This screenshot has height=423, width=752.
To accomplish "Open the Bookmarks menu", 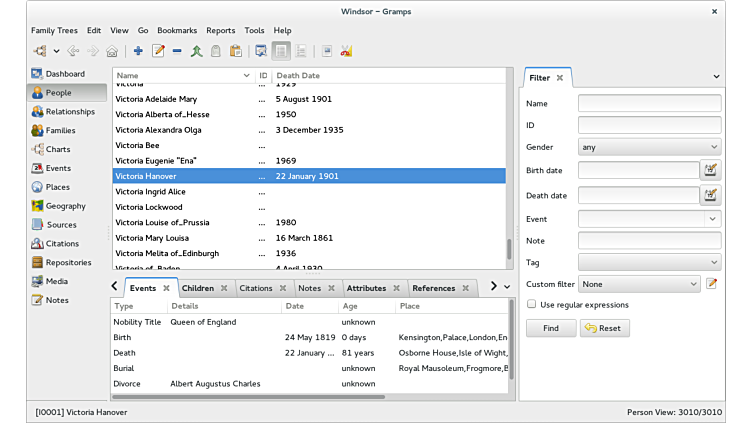I will click(177, 30).
